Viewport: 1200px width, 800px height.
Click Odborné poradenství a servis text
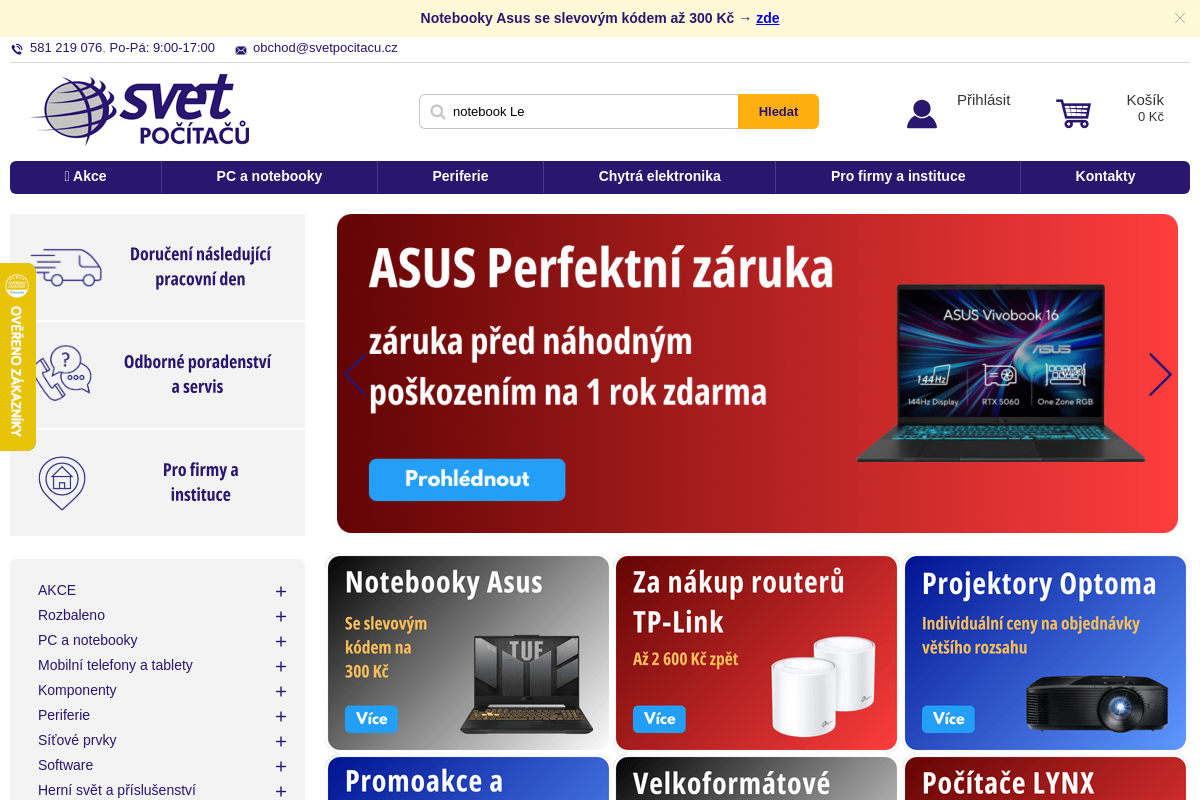coord(197,374)
